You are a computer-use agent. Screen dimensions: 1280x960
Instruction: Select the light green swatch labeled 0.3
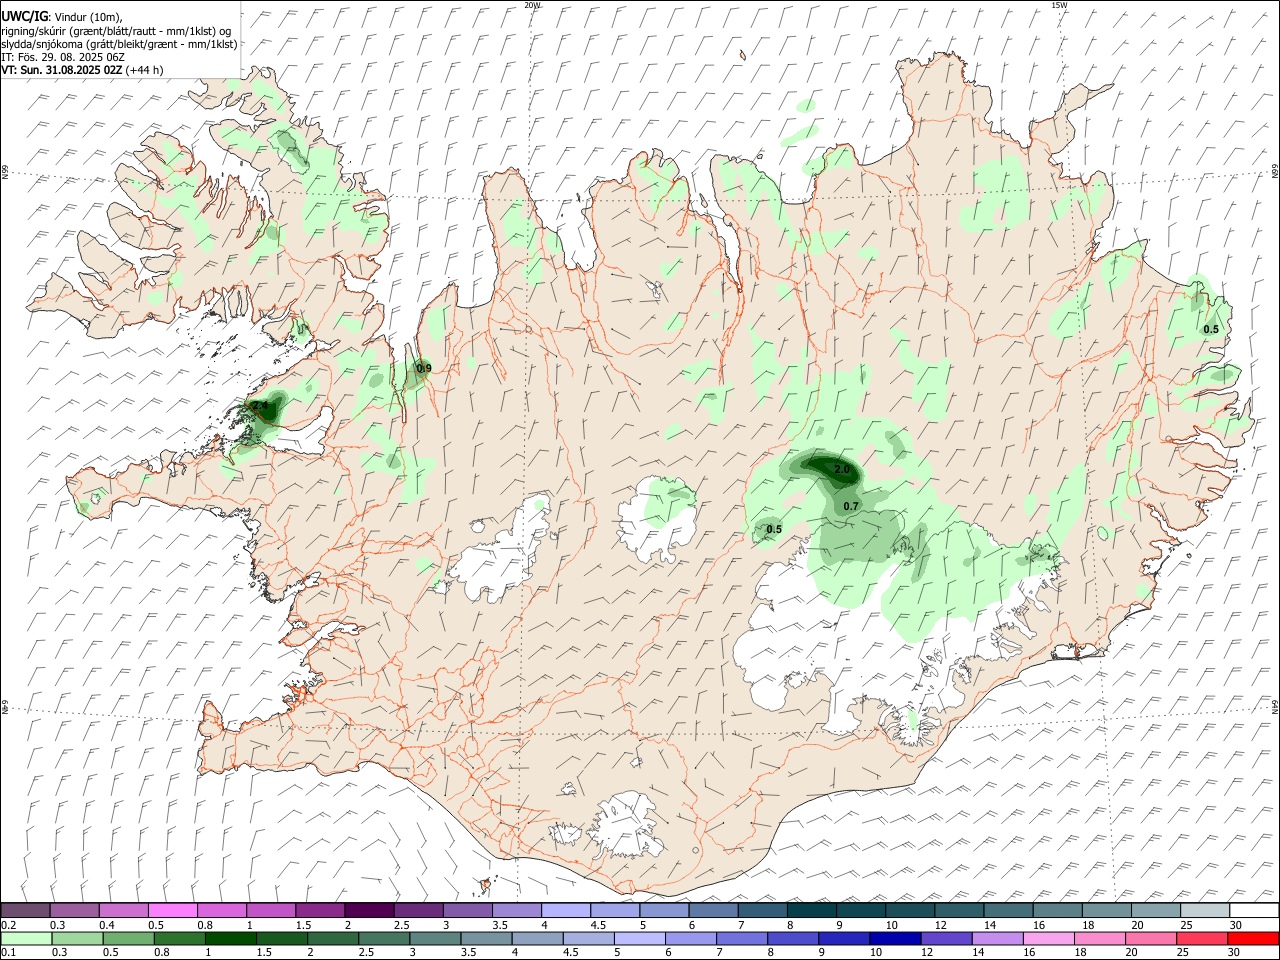click(78, 938)
